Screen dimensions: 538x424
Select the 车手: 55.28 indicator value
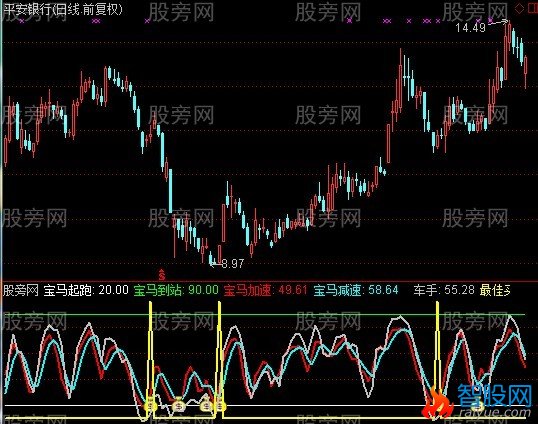(x=444, y=291)
